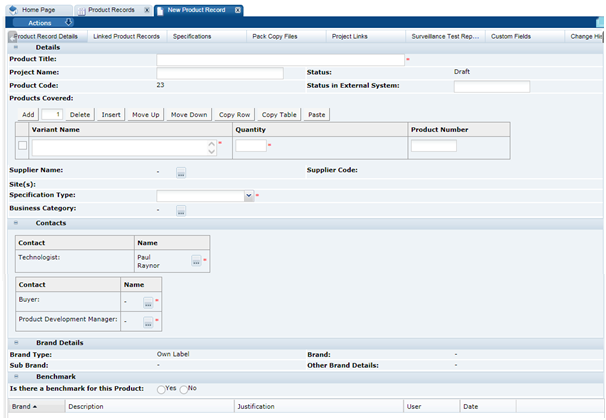The width and height of the screenshot is (606, 420).
Task: Close the Product Records tab
Action: tap(147, 10)
